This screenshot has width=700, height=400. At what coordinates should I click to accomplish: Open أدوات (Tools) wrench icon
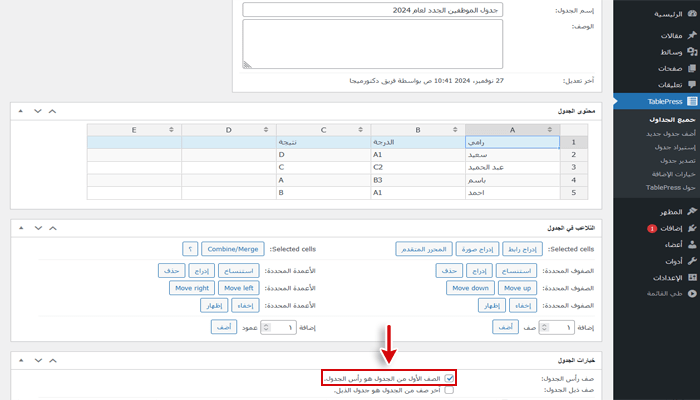pyautogui.click(x=692, y=260)
